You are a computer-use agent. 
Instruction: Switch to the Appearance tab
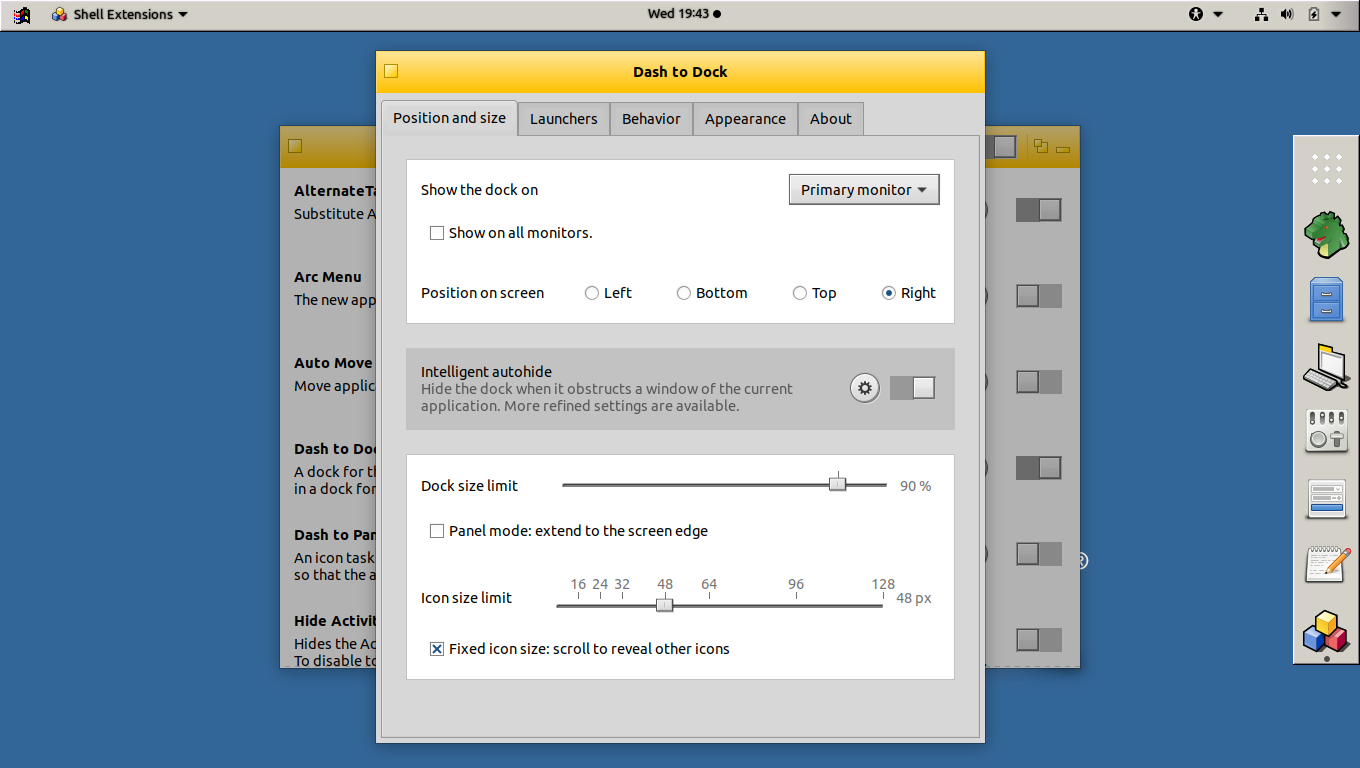[745, 118]
